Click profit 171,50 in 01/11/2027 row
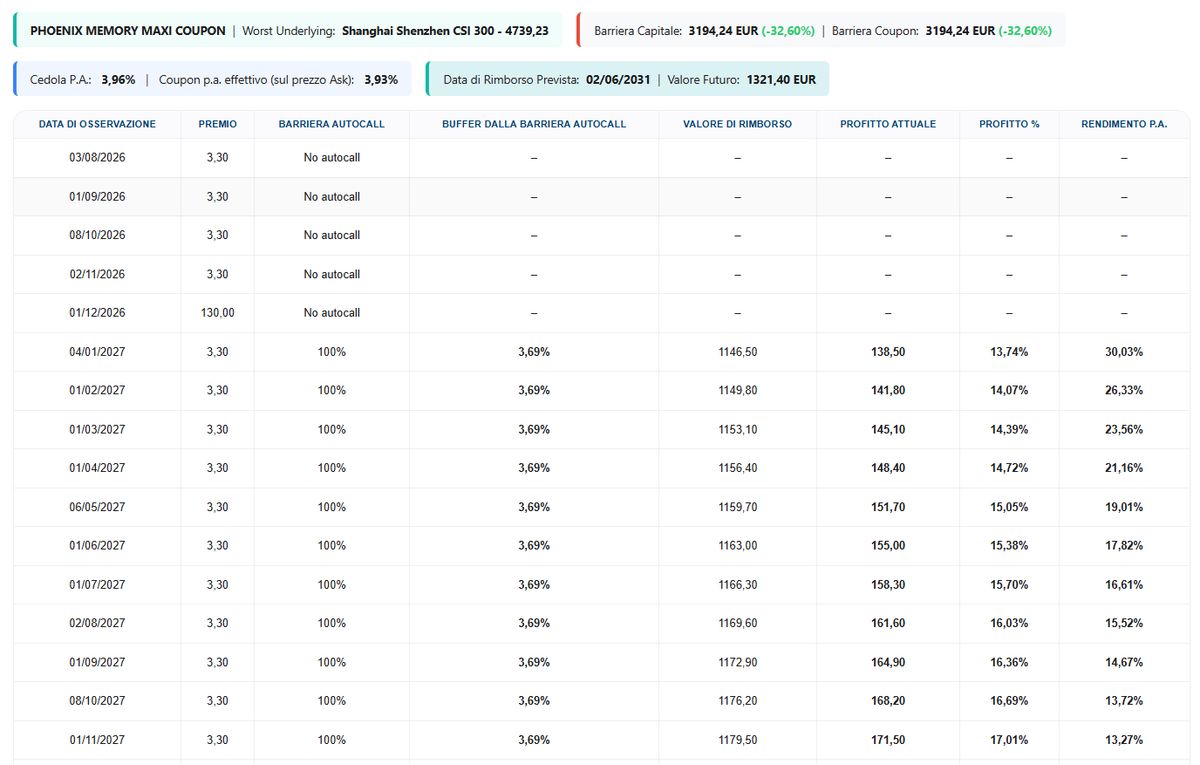The image size is (1200, 765). [x=888, y=740]
